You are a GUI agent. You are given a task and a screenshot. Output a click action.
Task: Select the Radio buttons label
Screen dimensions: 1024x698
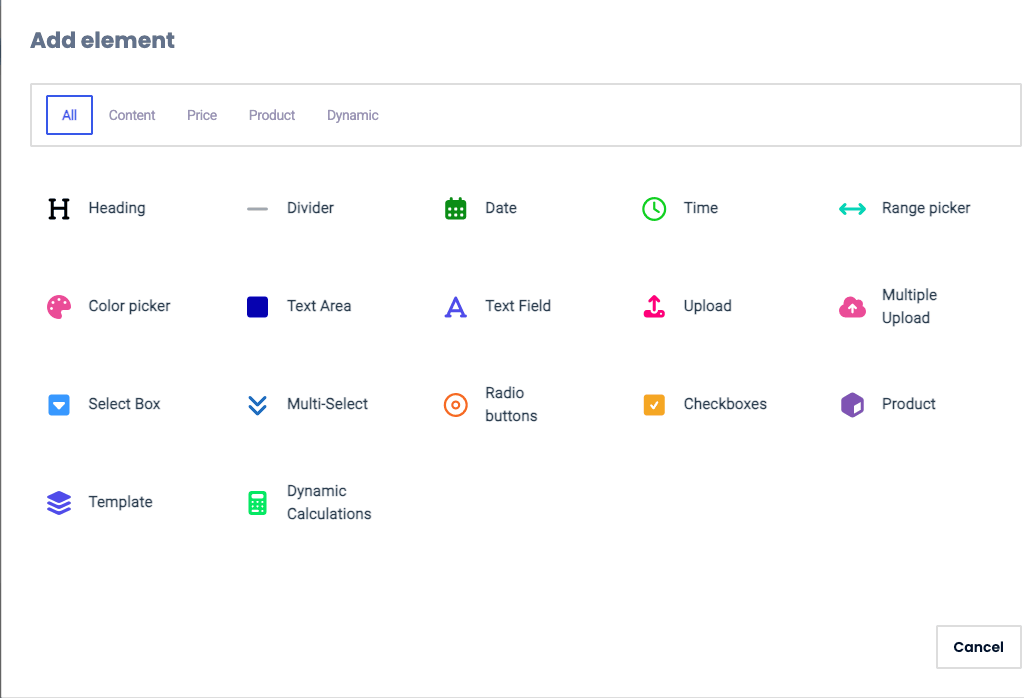coord(511,404)
